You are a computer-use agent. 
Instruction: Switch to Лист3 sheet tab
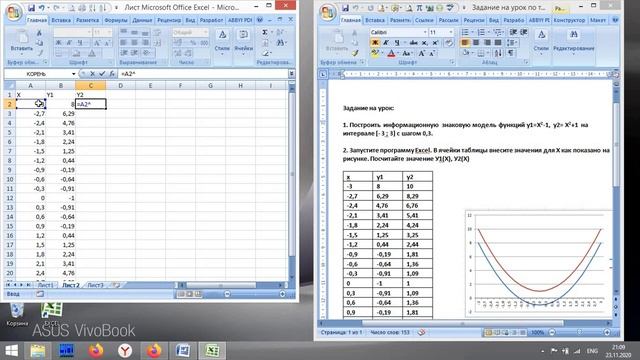click(x=96, y=285)
